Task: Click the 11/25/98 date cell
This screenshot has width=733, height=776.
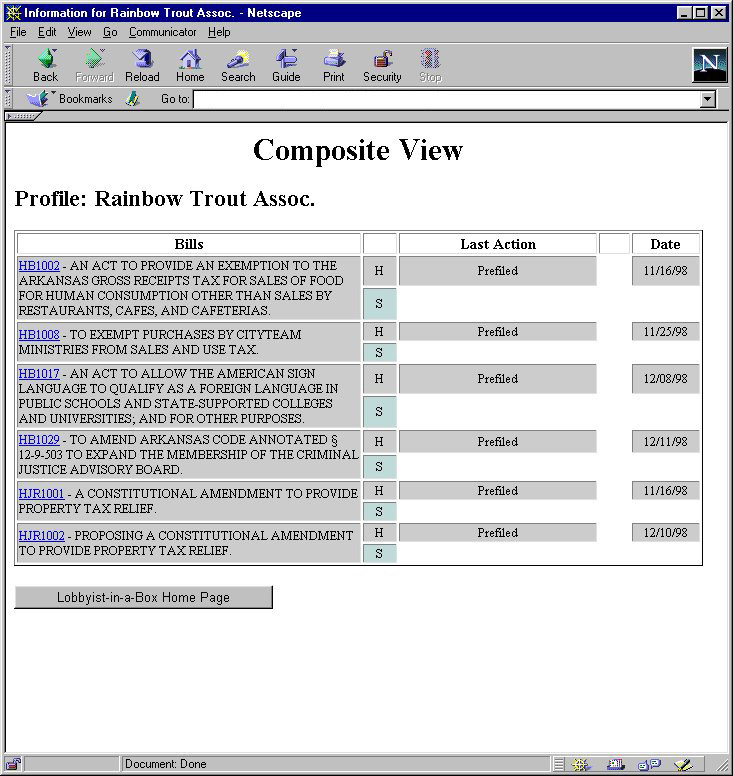Action: pyautogui.click(x=666, y=332)
